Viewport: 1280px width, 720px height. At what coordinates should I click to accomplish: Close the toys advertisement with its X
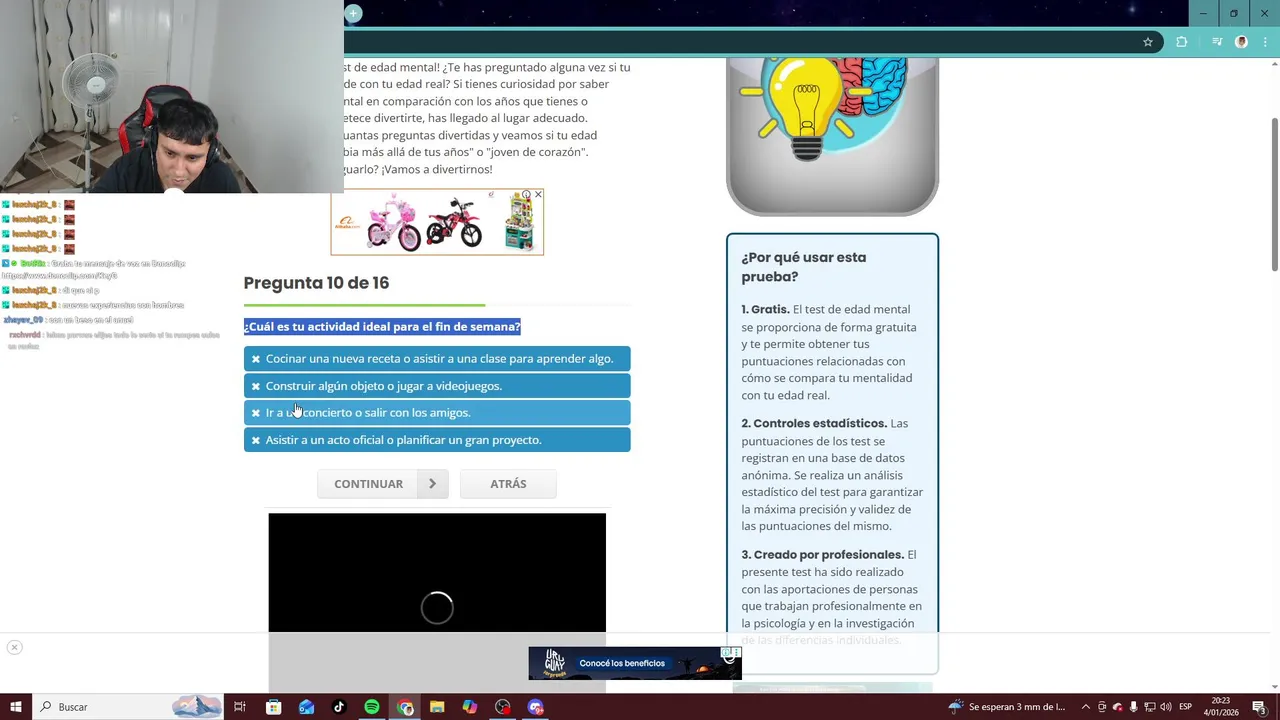[x=538, y=195]
